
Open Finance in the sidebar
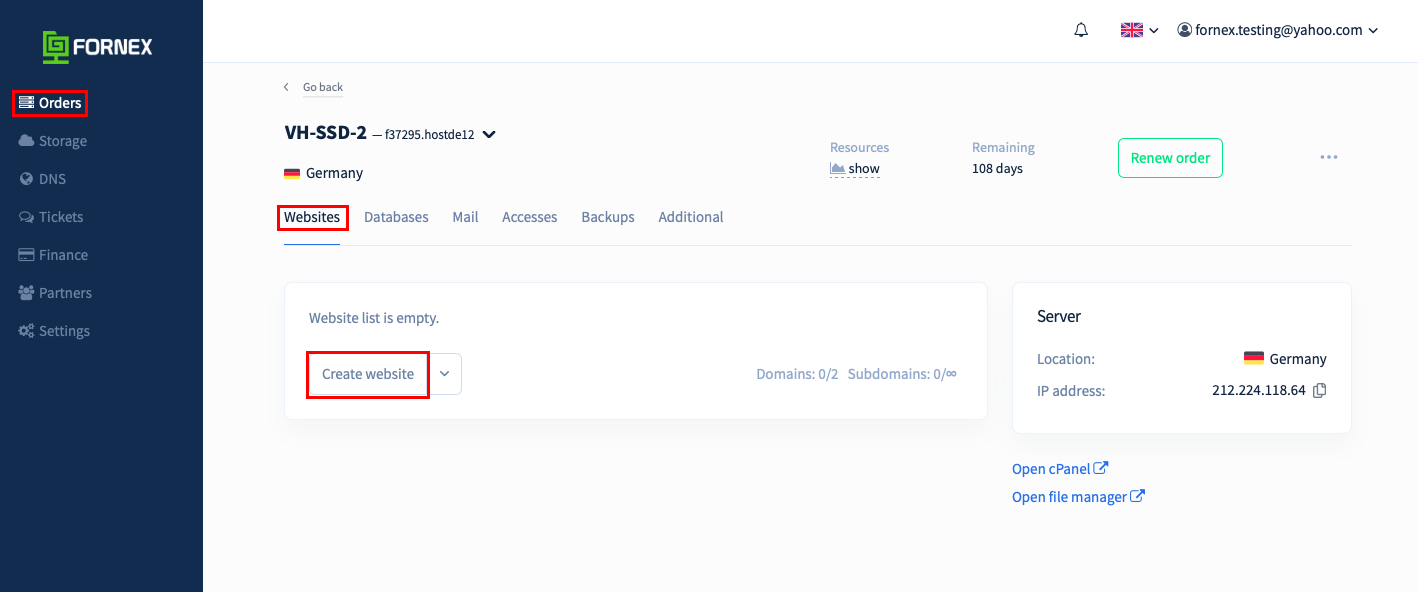(53, 255)
